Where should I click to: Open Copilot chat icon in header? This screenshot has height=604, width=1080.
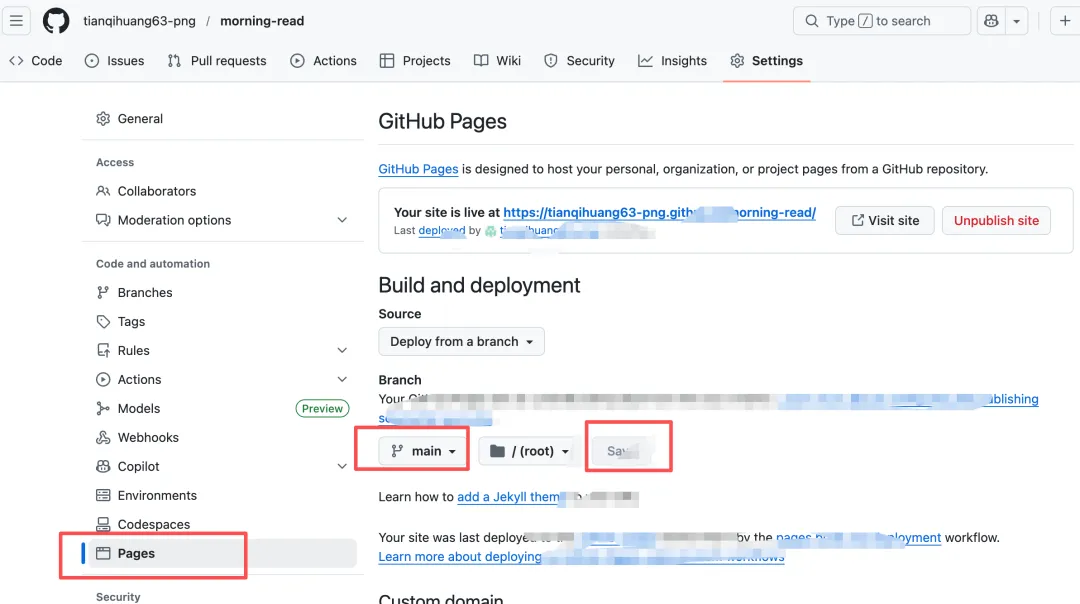click(991, 21)
